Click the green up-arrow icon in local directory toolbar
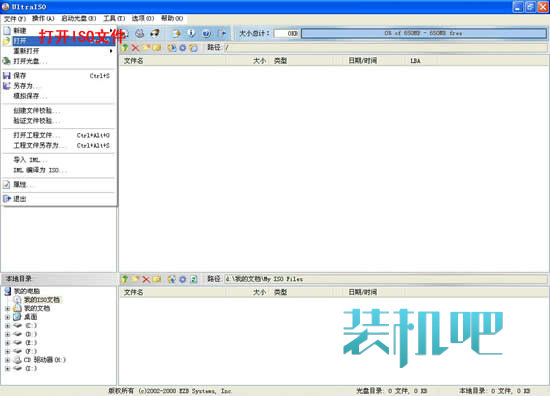Screen dimensions: 550x396 125,279
